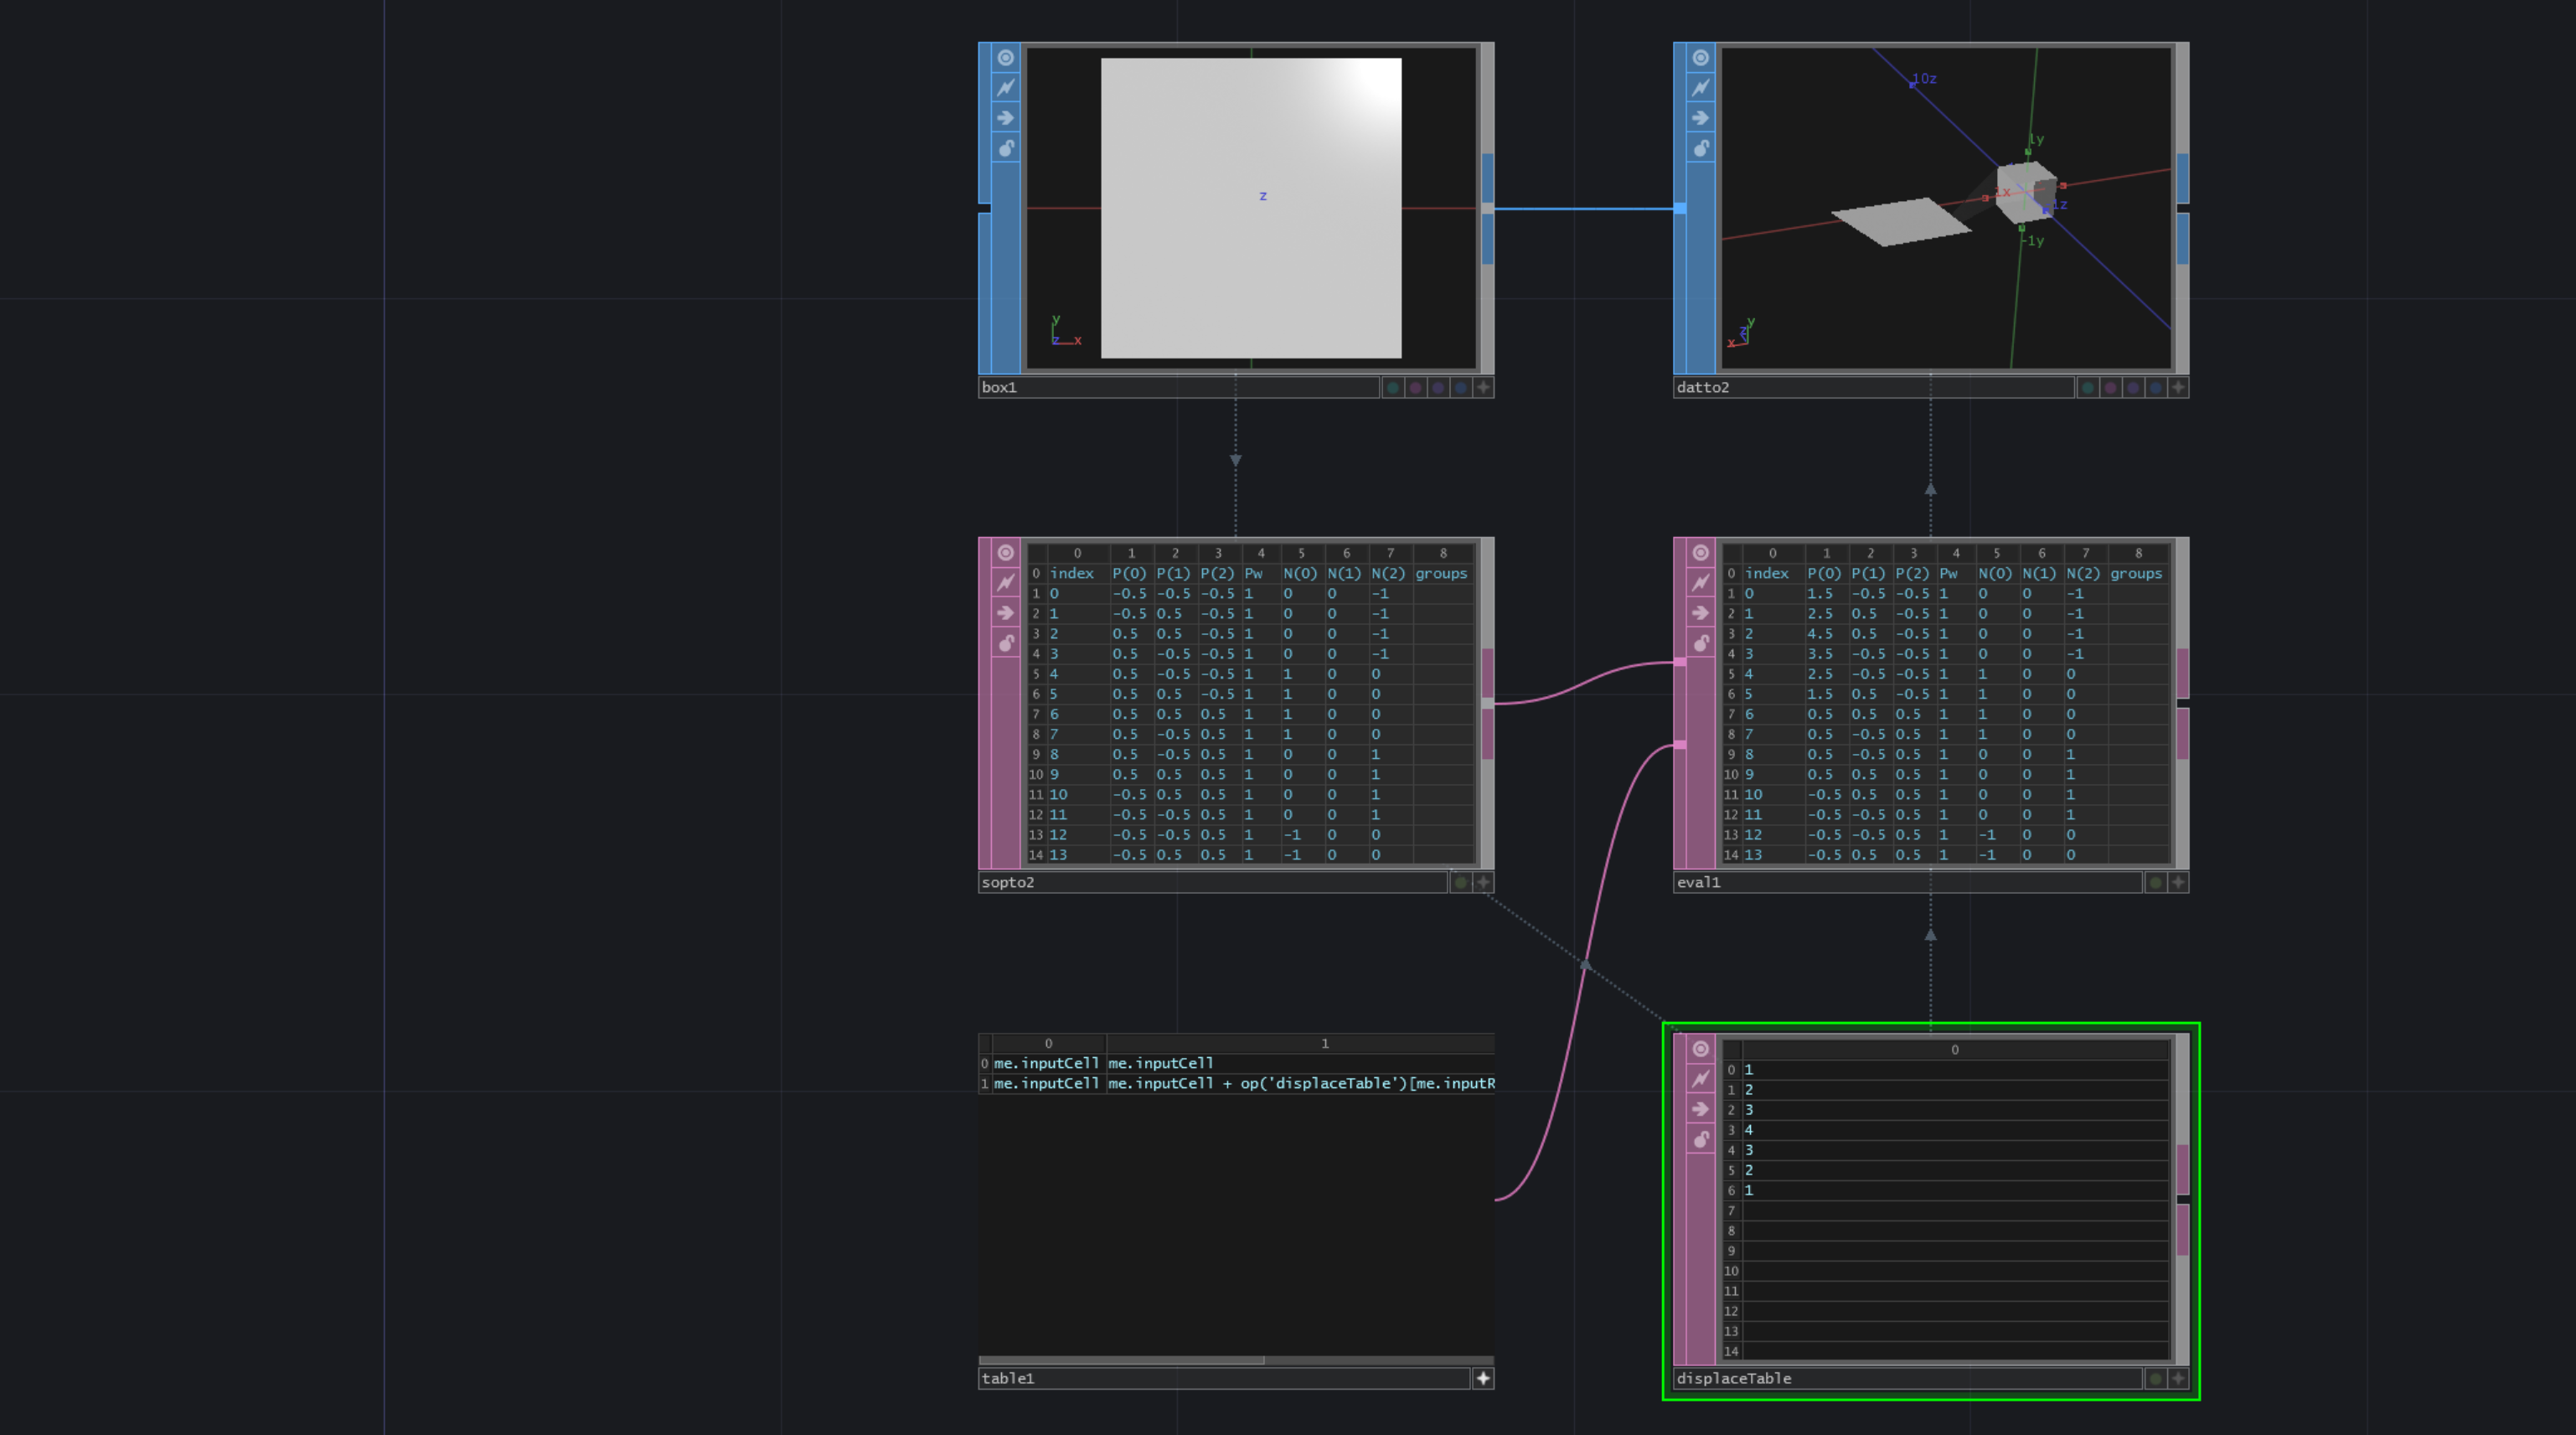Click the plus viewer toggle on datto2
This screenshot has height=1435, width=2576.
(2178, 387)
